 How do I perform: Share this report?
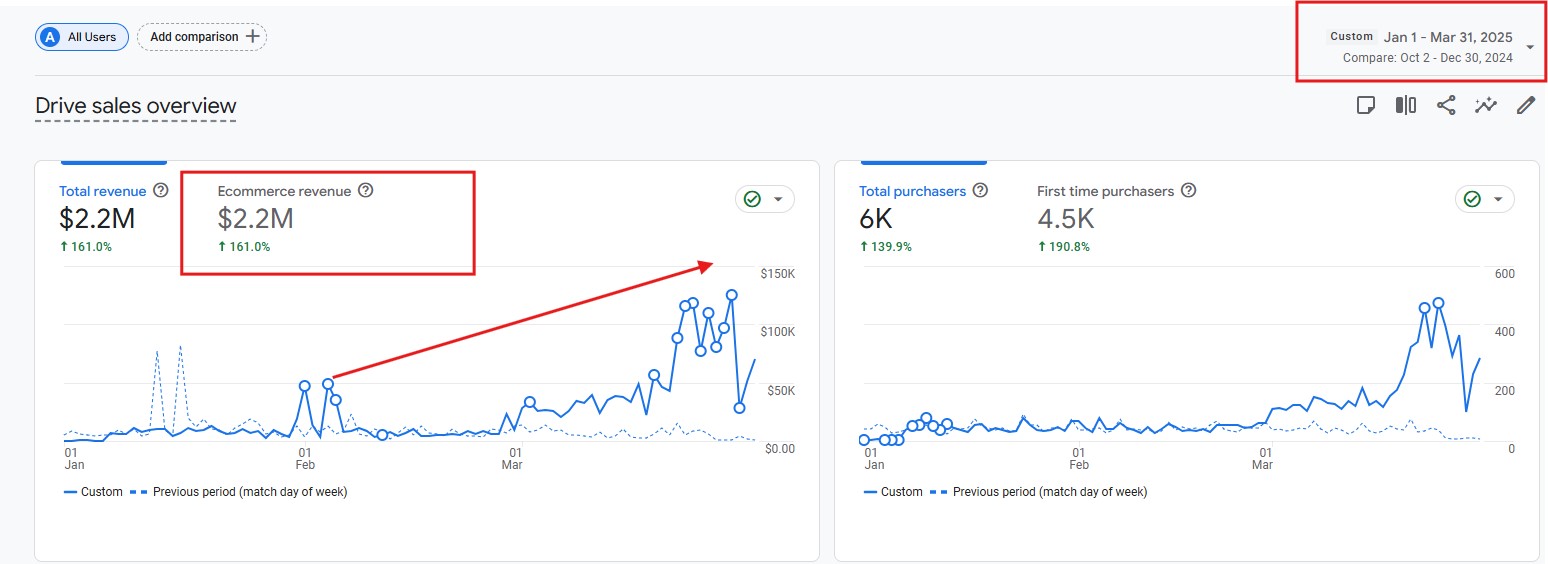pos(1446,105)
